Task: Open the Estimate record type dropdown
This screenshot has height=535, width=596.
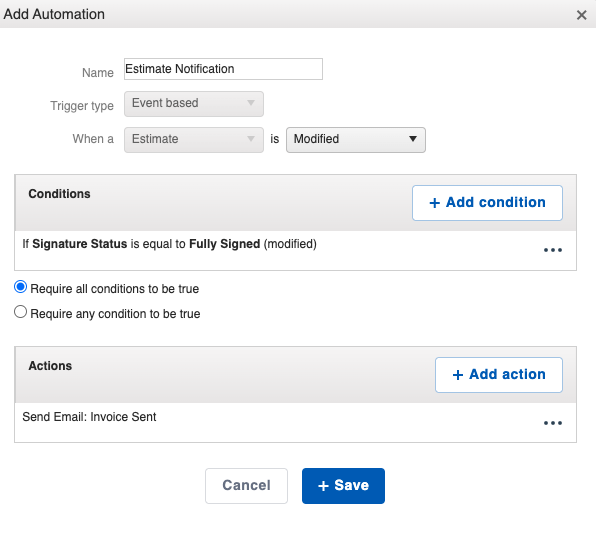Action: tap(194, 140)
